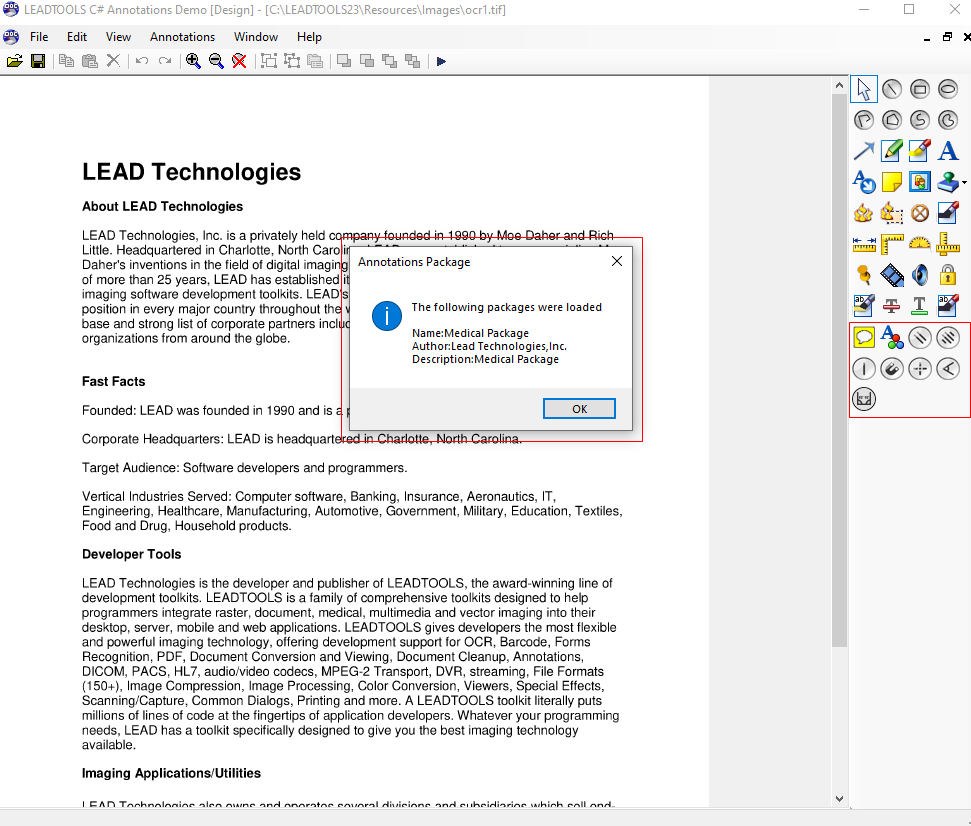Viewport: 971px width, 826px height.
Task: Open the Window menu
Action: [x=256, y=37]
